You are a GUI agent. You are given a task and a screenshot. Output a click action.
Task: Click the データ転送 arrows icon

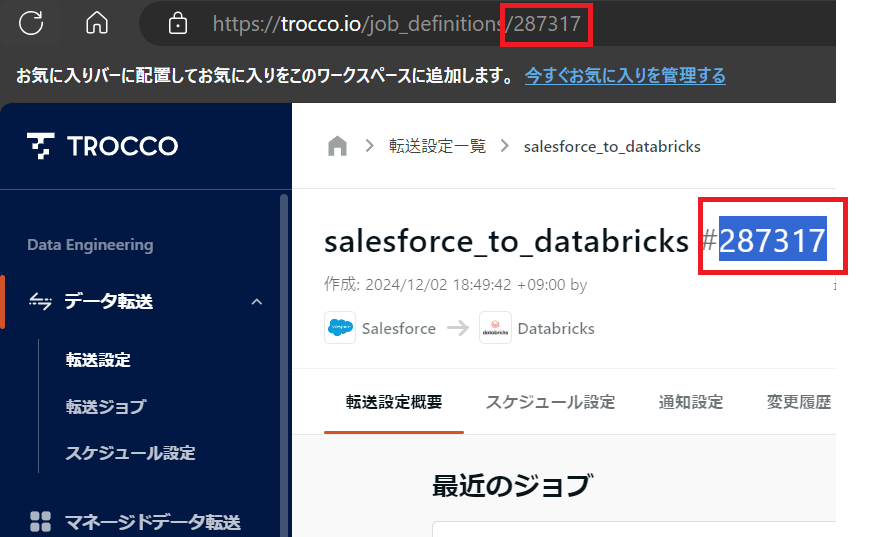click(40, 301)
